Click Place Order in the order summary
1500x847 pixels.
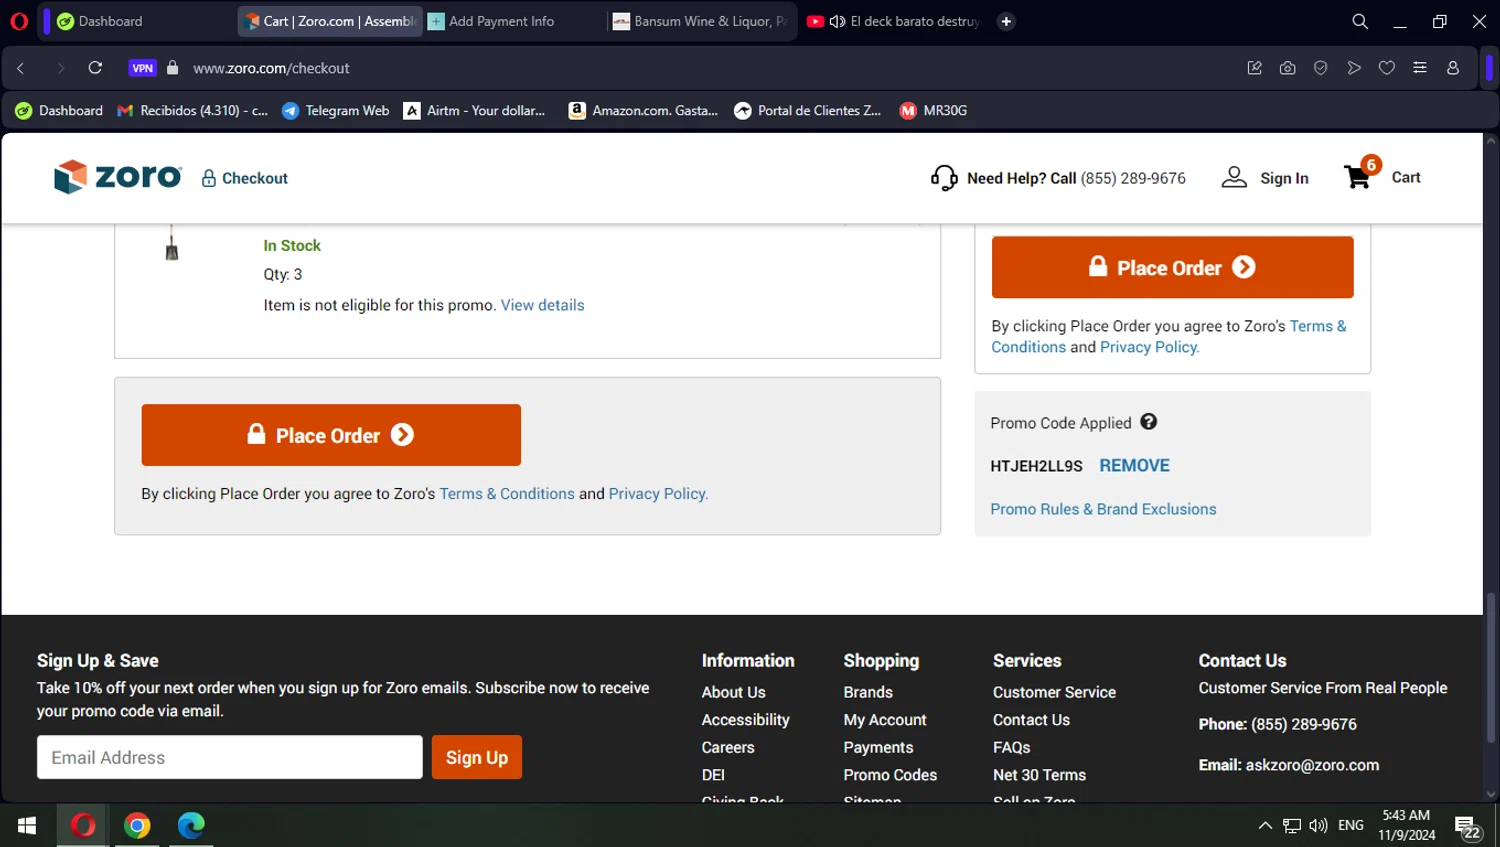(1172, 267)
